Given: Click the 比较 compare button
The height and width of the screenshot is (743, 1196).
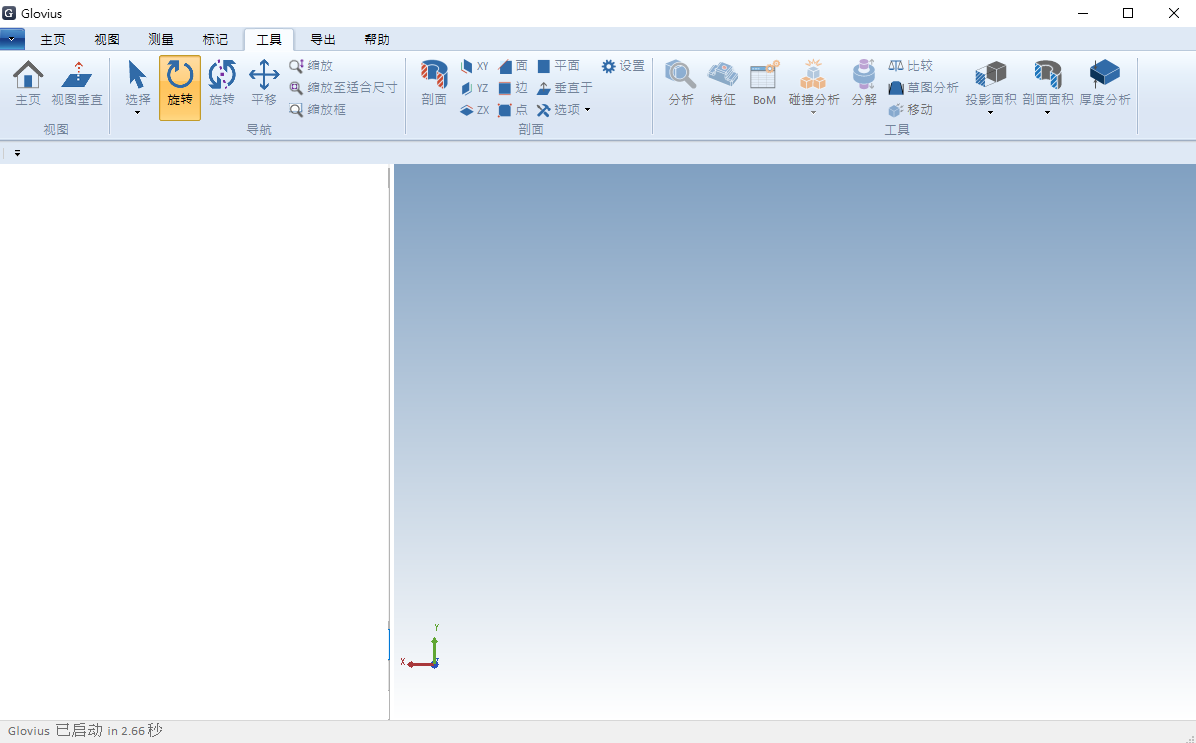Looking at the screenshot, I should [x=910, y=66].
